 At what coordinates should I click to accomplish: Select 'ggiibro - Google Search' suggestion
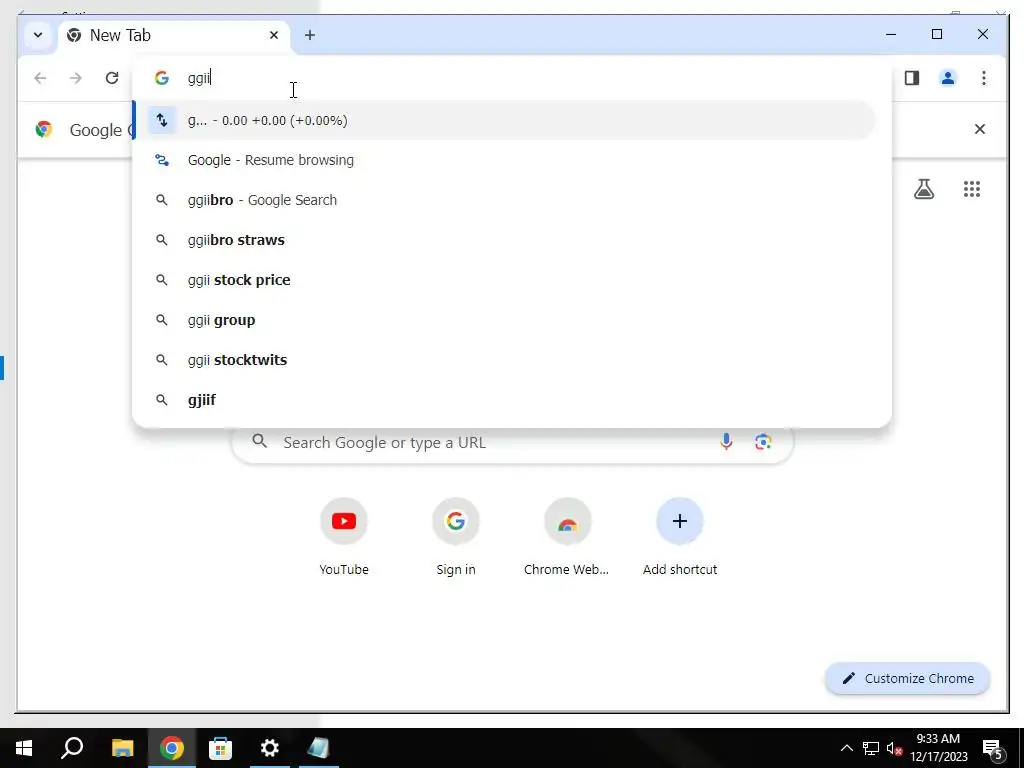(x=504, y=200)
